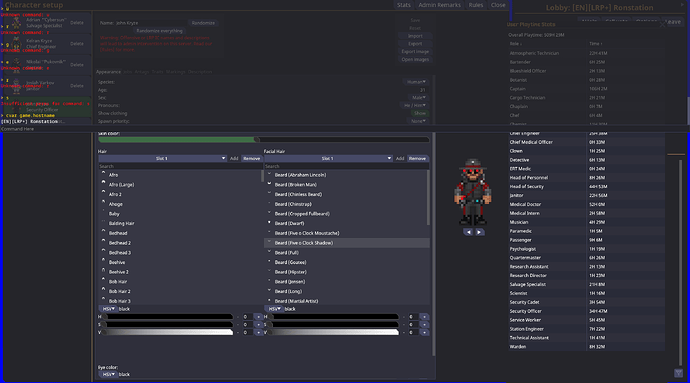Open the Facial Hair Slot 1 dropdown
Viewport: 690px width, 383px height.
click(328, 158)
